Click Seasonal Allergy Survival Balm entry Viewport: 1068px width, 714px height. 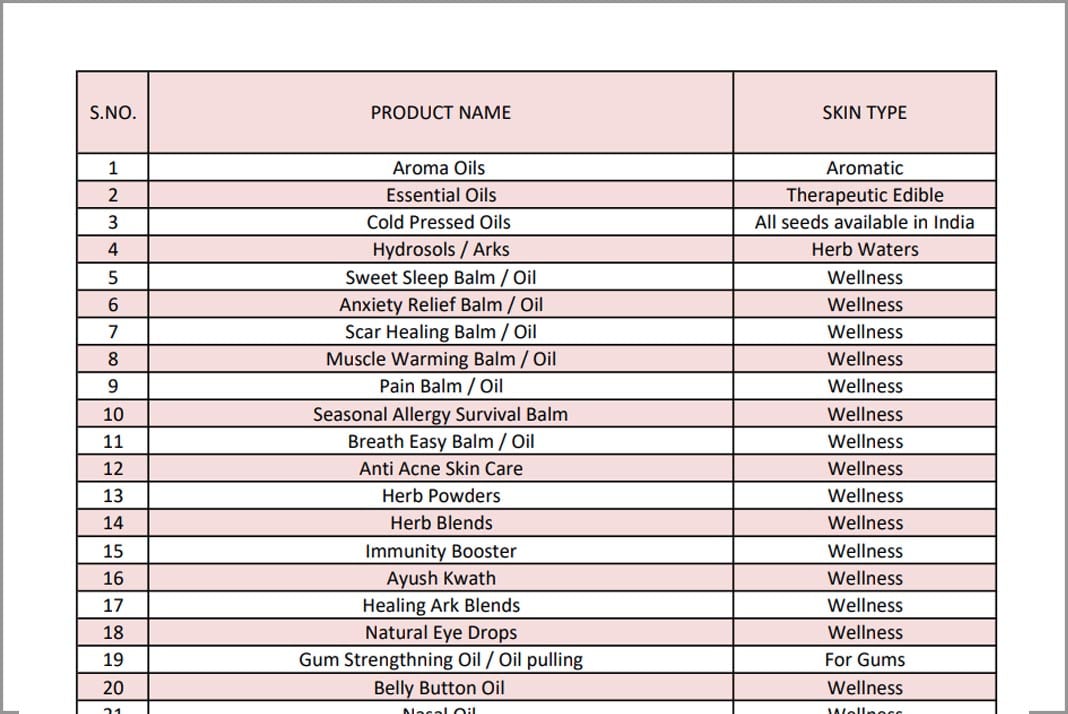coord(441,414)
